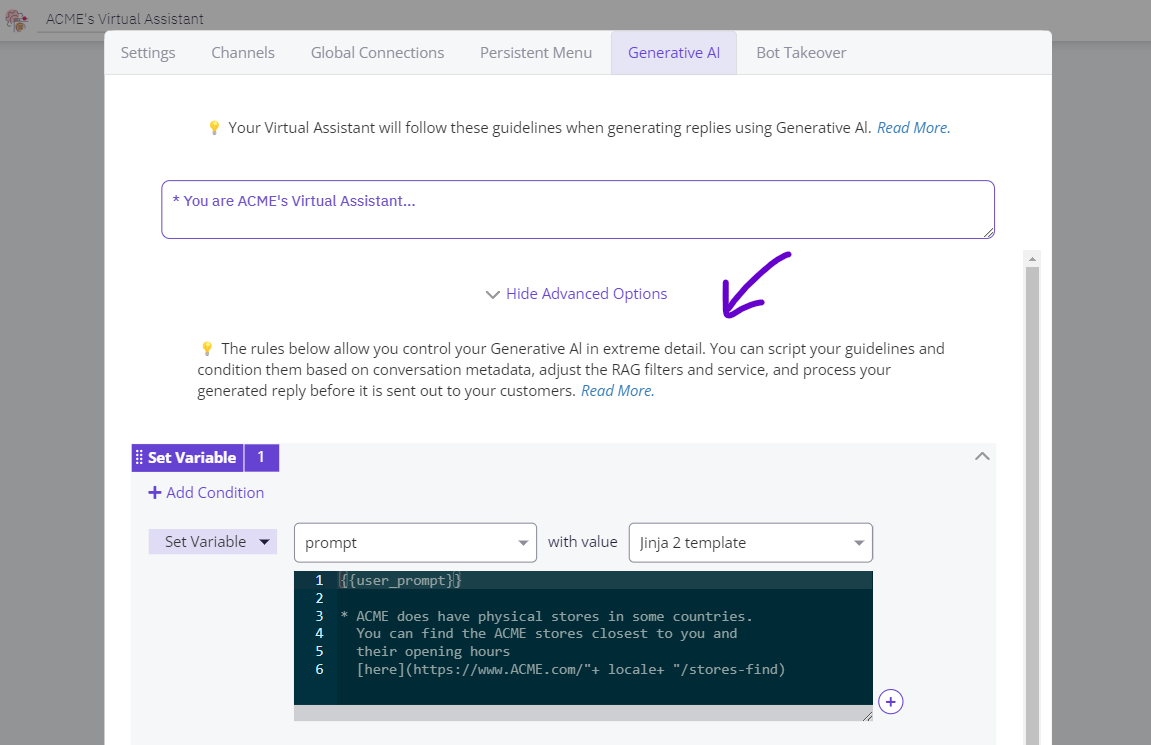Click Read More link below advanced rules

pos(617,391)
